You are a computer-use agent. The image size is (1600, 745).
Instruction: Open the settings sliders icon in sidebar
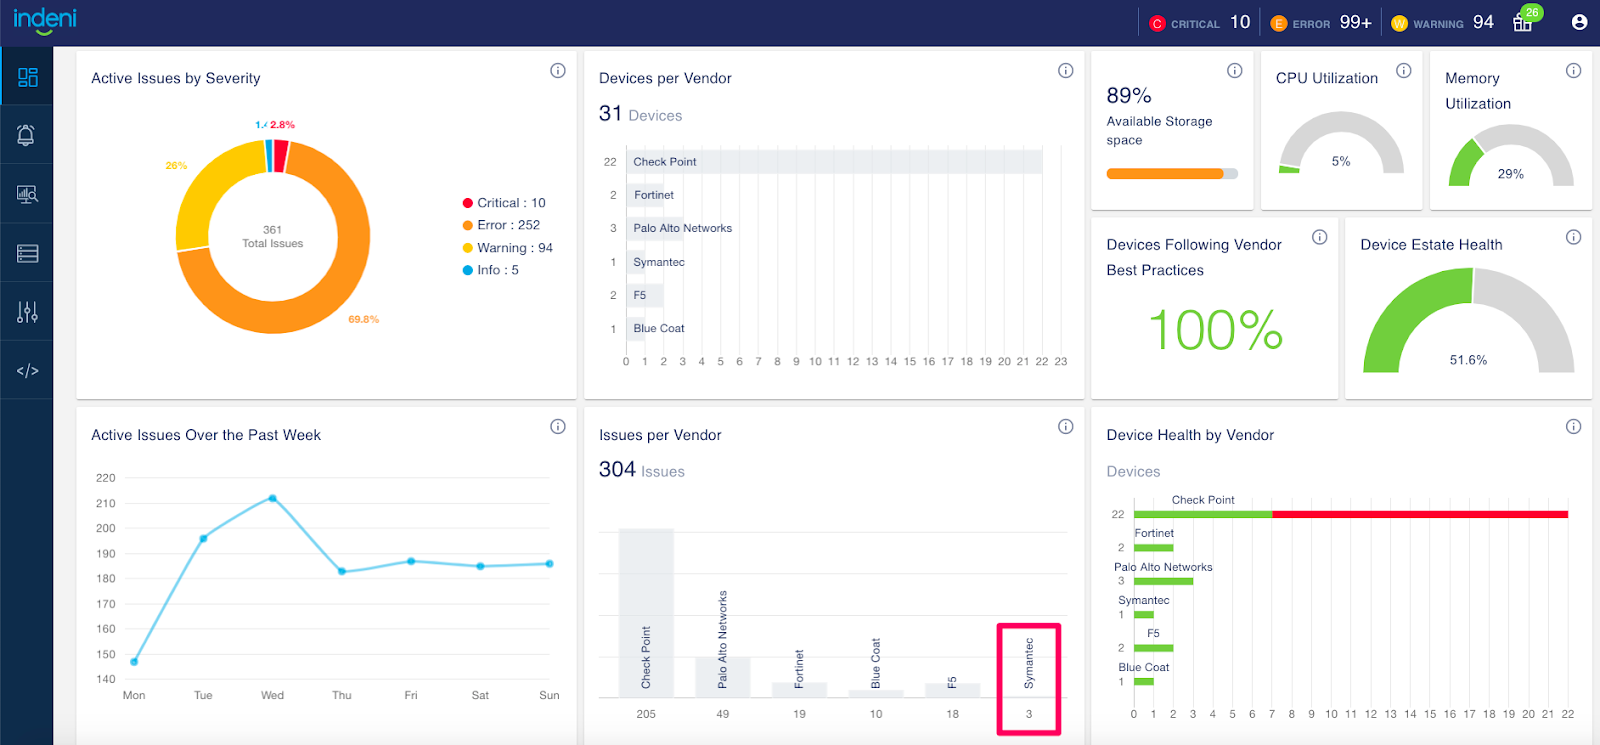coord(27,312)
